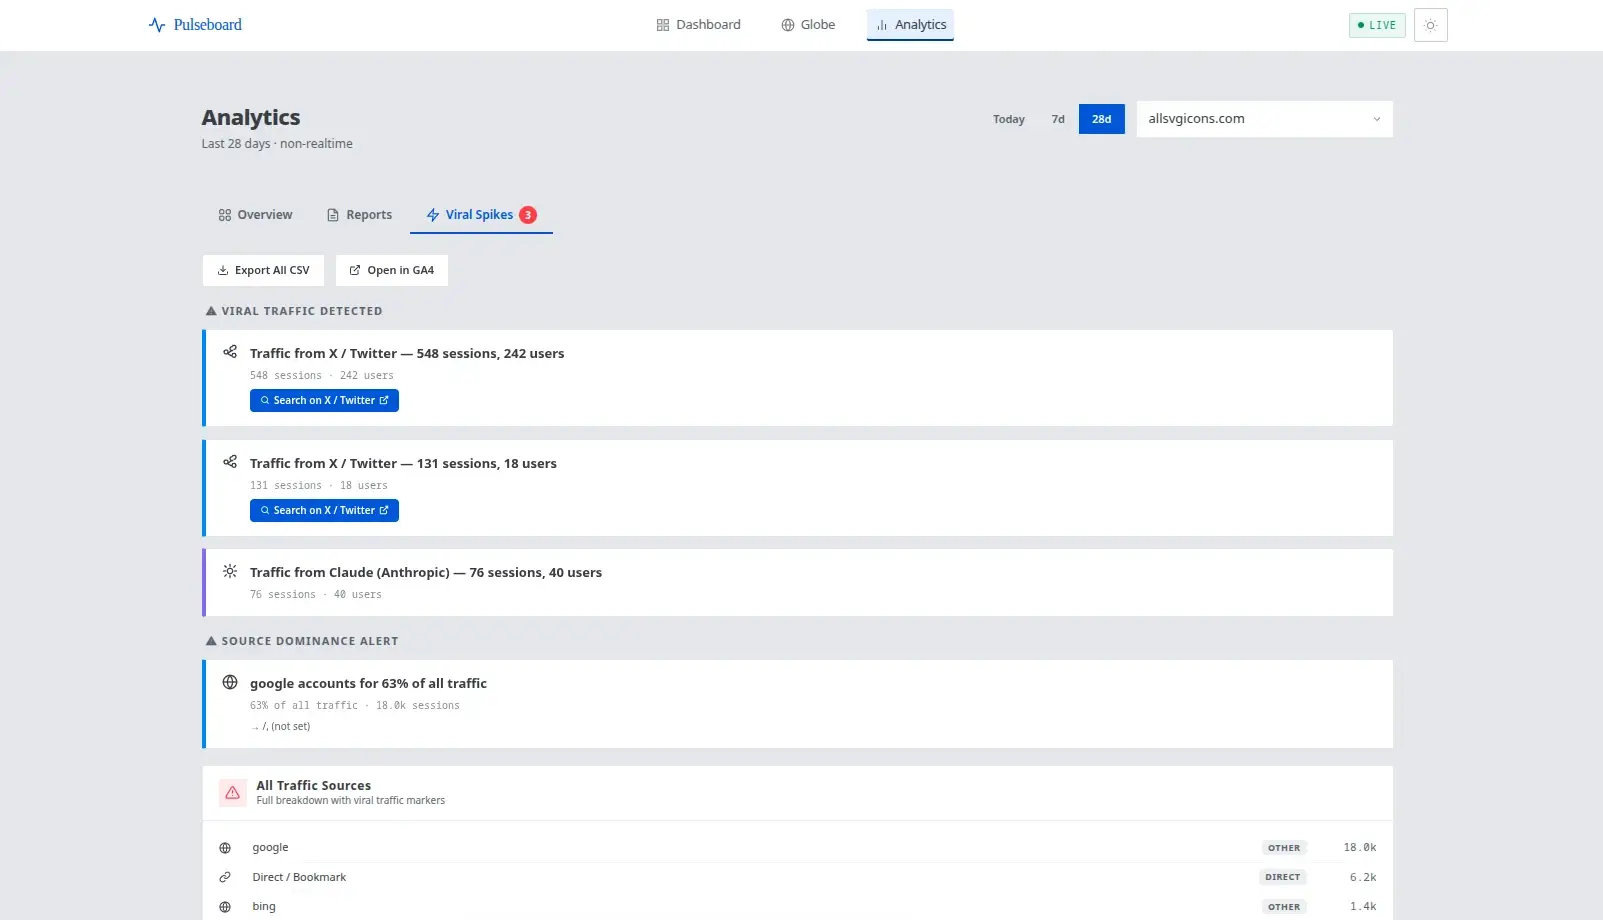1603x920 pixels.
Task: Click Open in GA4 button
Action: 392,270
